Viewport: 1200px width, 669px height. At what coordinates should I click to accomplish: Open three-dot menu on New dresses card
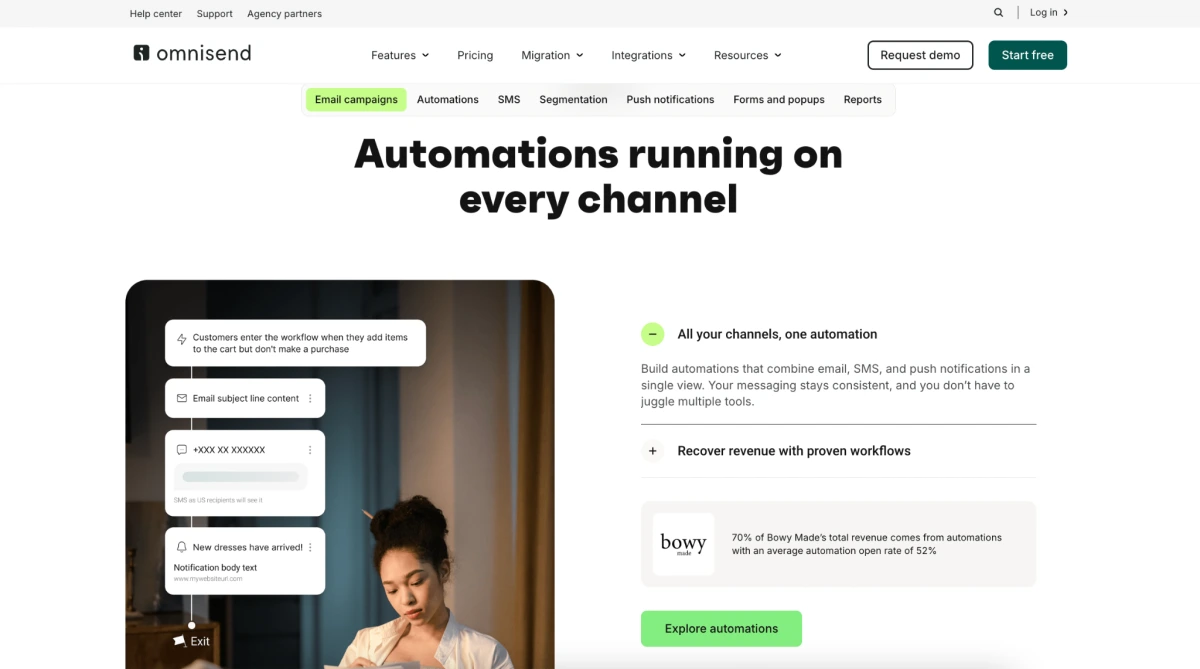point(310,547)
